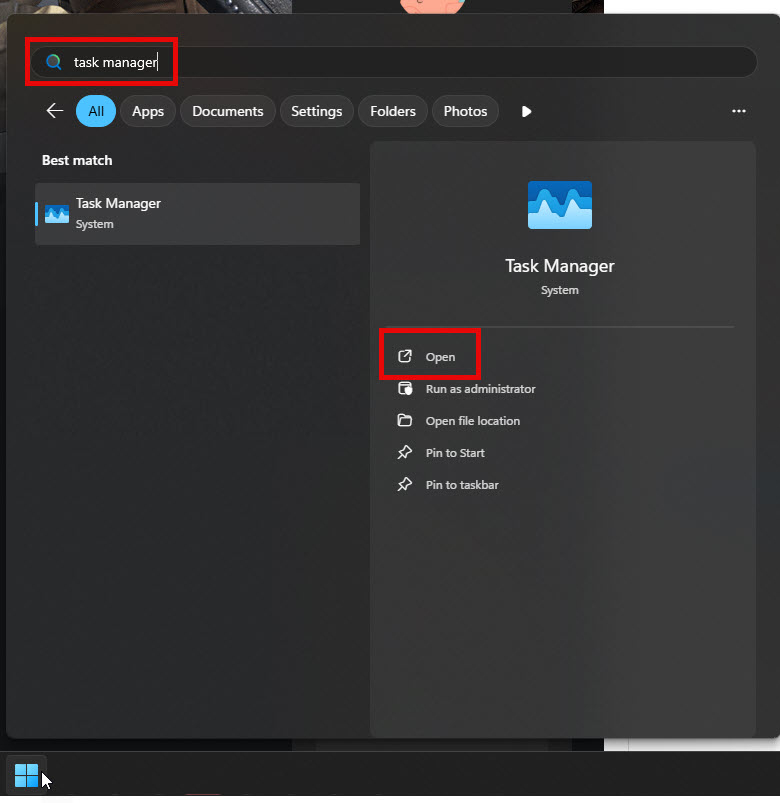Choose Pin to Start

tap(455, 453)
